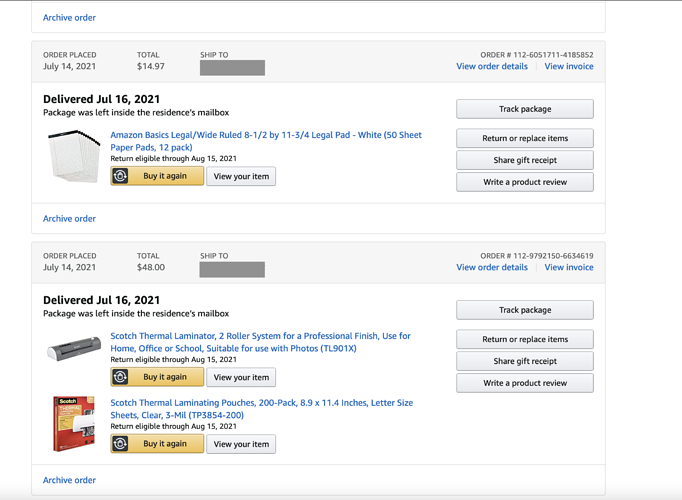The image size is (682, 500).
Task: Archive the $48.00 laminator order
Action: tap(69, 480)
